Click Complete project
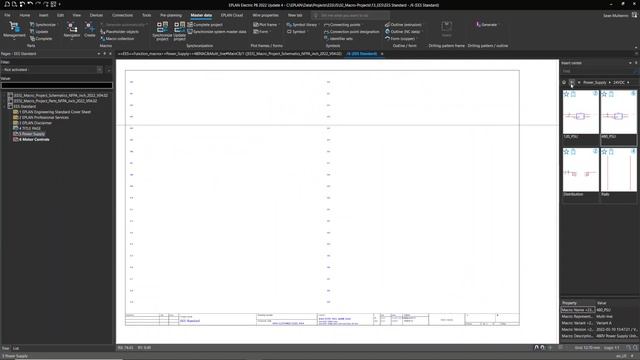 205,24
